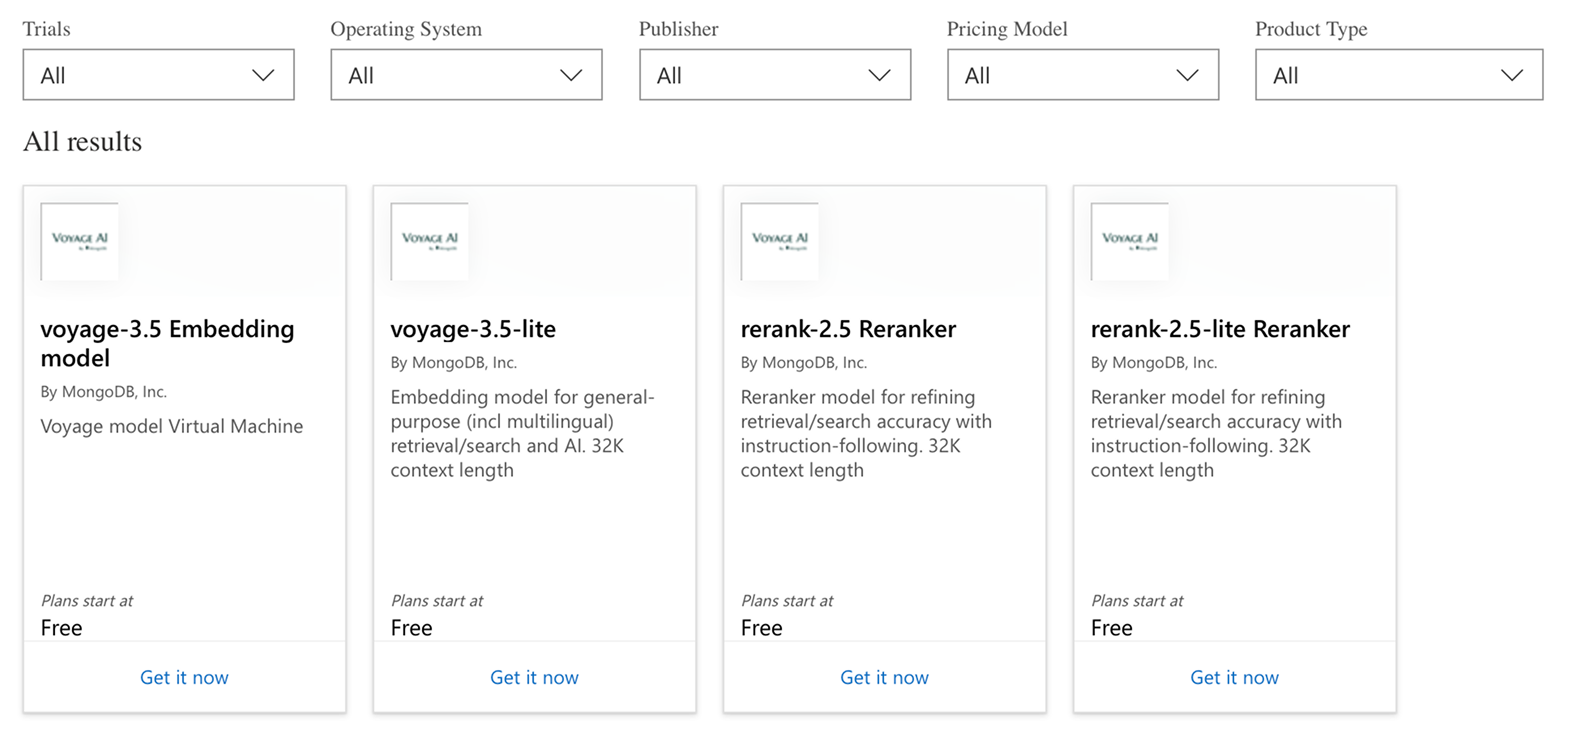Image resolution: width=1572 pixels, height=744 pixels.
Task: Get the voyage-3.5 Embedding model now
Action: point(184,677)
